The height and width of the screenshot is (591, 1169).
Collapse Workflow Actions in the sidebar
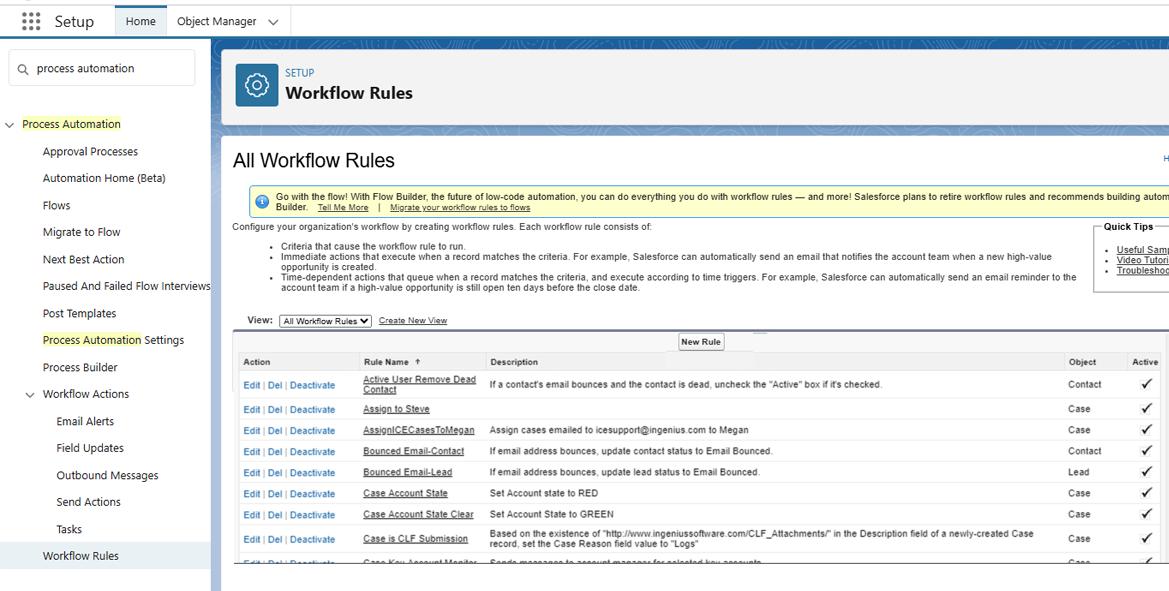tap(29, 394)
